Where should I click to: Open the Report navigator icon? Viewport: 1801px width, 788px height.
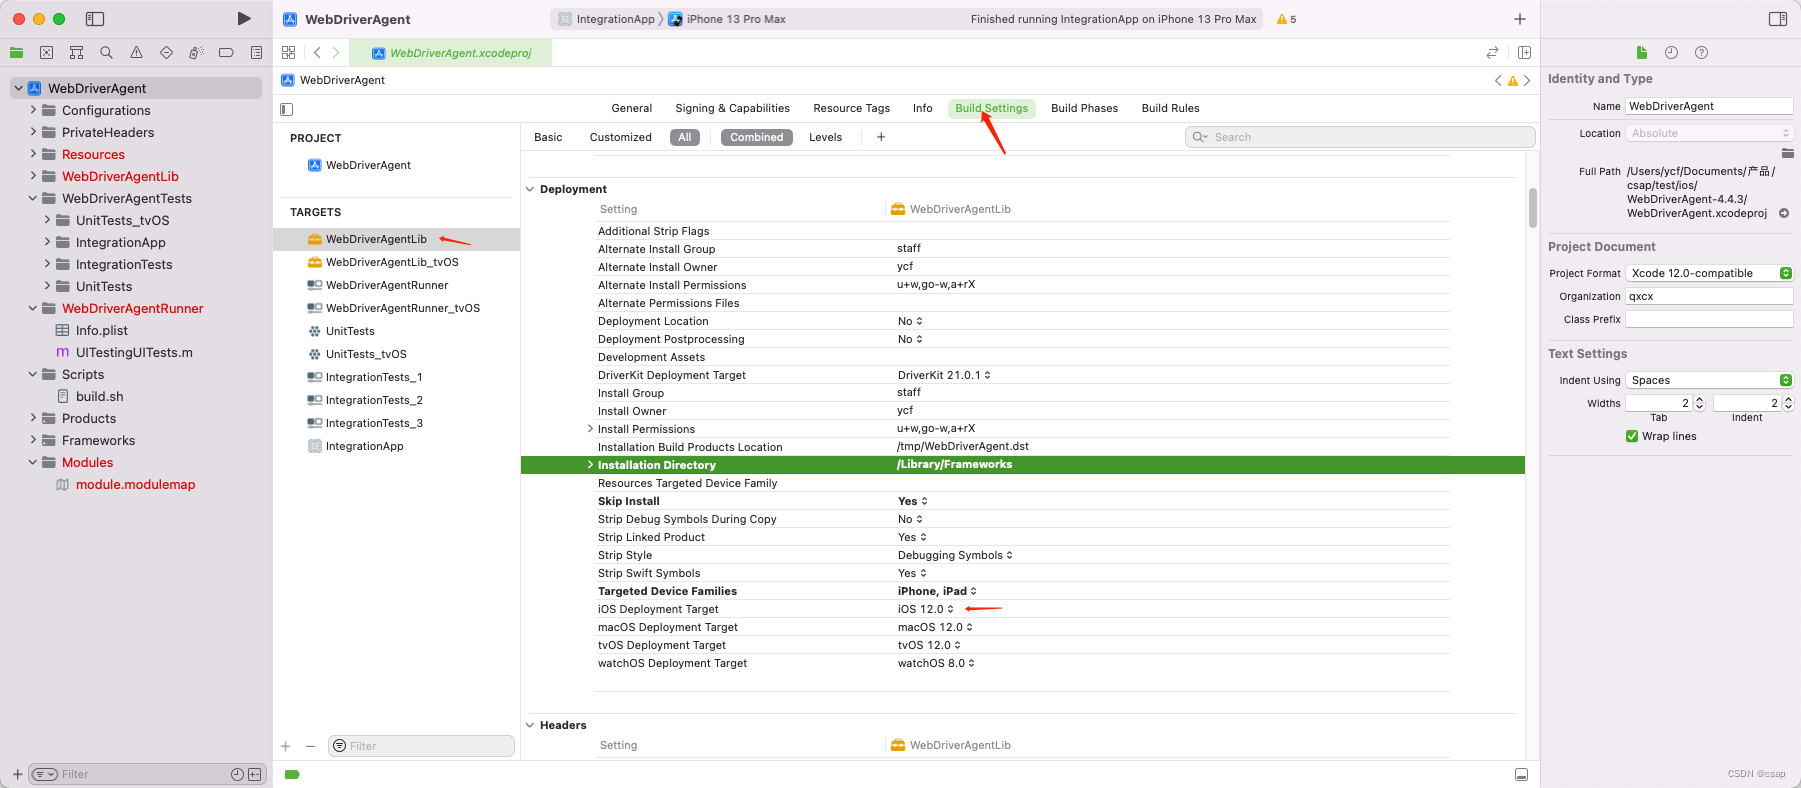pos(256,52)
